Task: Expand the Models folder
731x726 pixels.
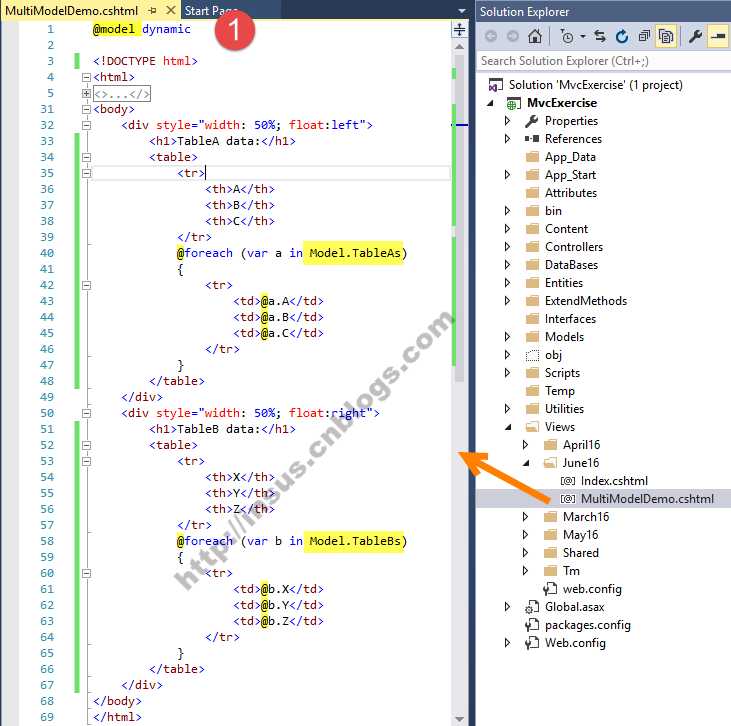Action: [507, 337]
